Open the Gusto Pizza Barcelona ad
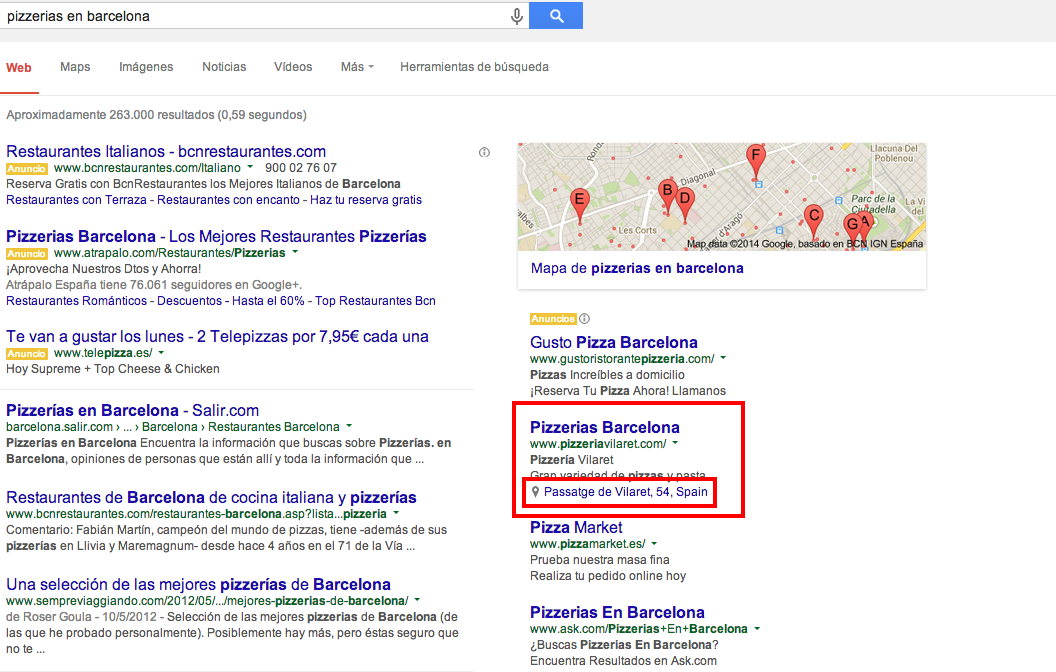Viewport: 1056px width, 672px height. (614, 342)
